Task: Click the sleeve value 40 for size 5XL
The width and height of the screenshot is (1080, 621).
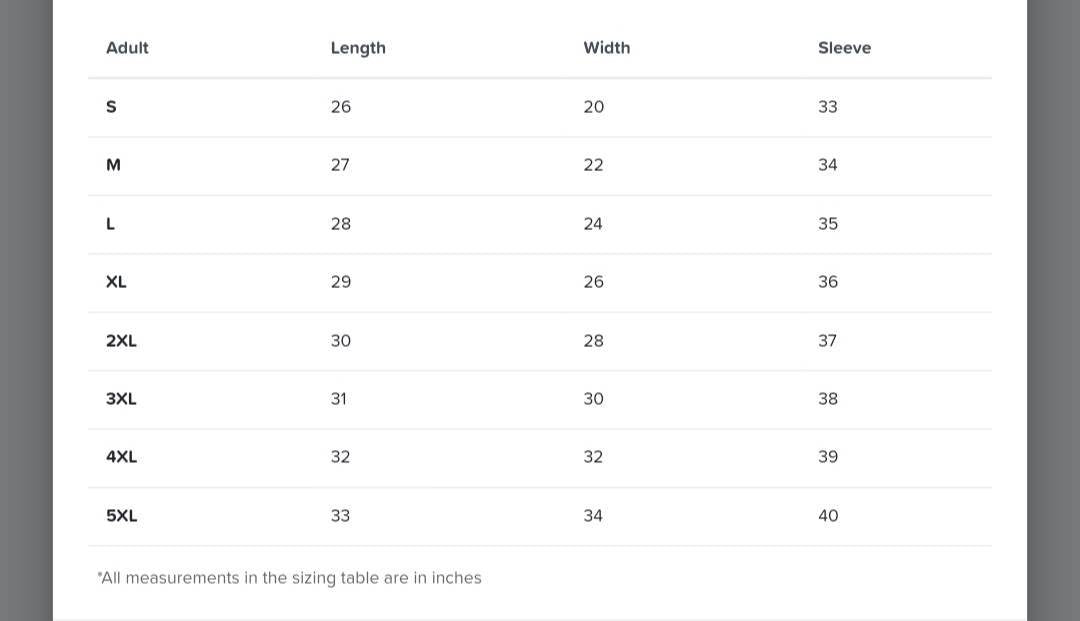Action: [828, 516]
